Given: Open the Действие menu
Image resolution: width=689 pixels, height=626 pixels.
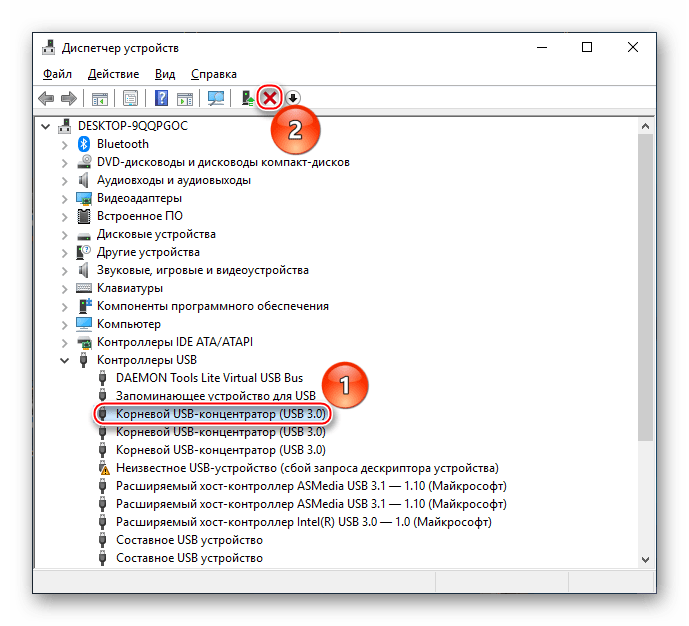Looking at the screenshot, I should tap(113, 74).
